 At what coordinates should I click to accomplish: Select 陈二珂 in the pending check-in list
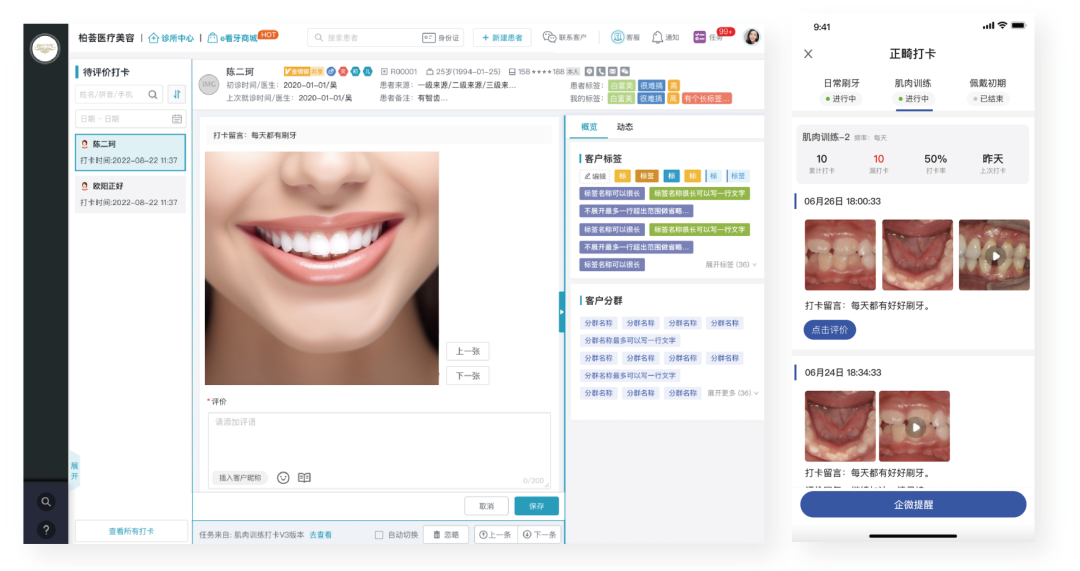pos(130,152)
